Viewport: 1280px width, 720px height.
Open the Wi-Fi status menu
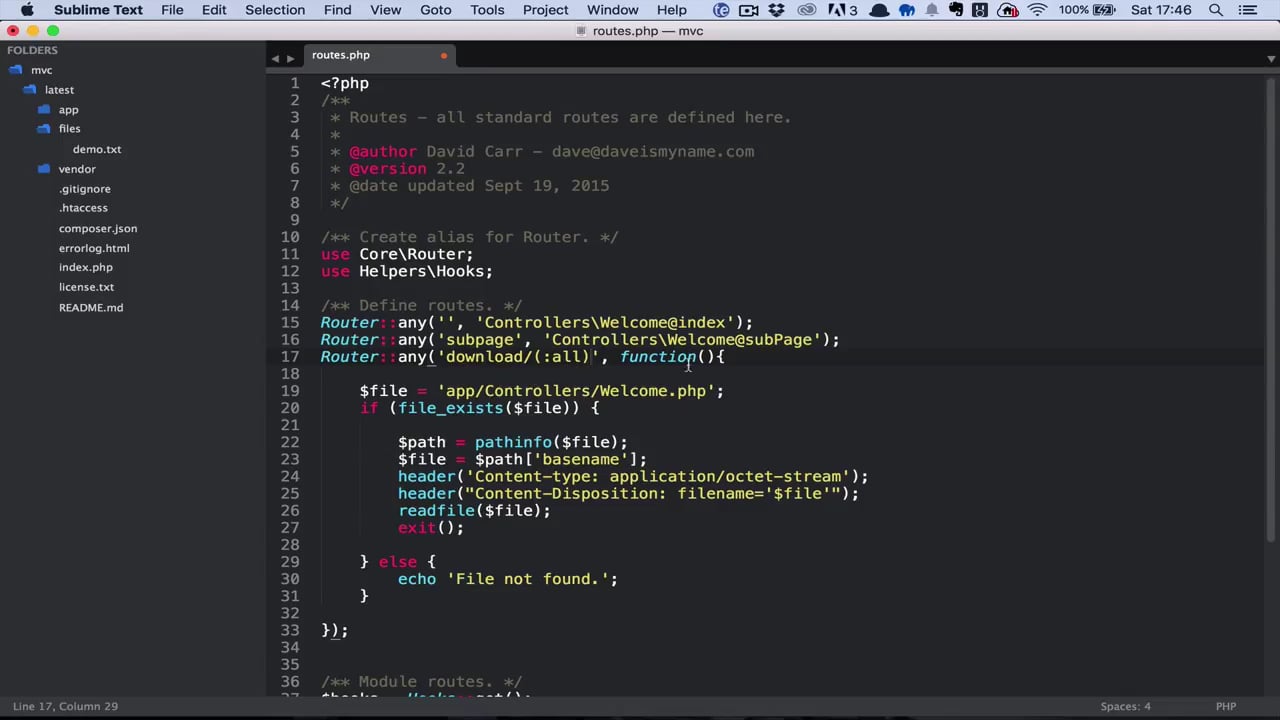point(1037,10)
